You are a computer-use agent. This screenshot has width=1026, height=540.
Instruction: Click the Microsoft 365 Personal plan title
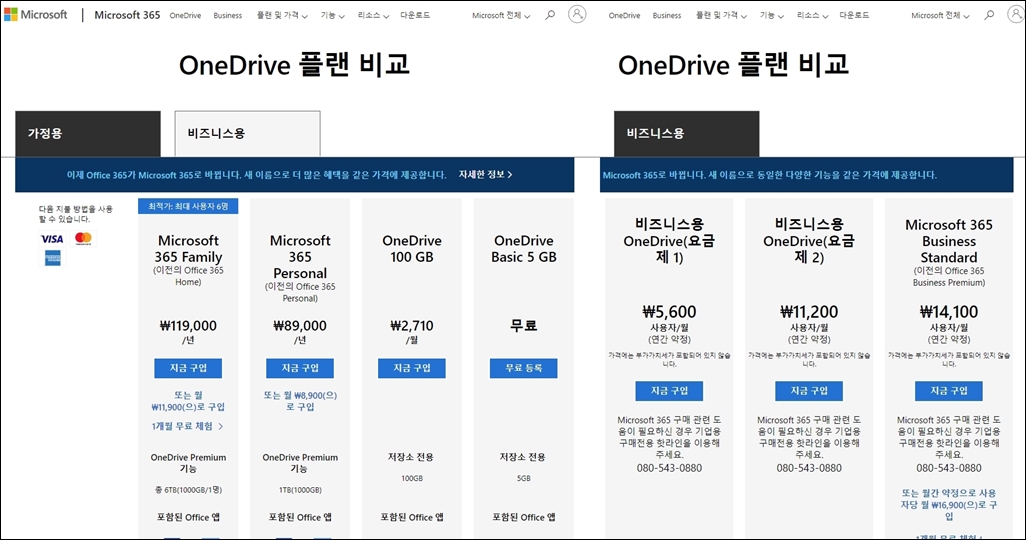pos(300,257)
